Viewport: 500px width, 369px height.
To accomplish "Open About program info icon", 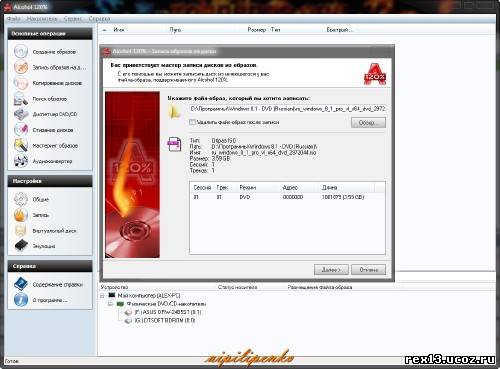I will coord(21,300).
